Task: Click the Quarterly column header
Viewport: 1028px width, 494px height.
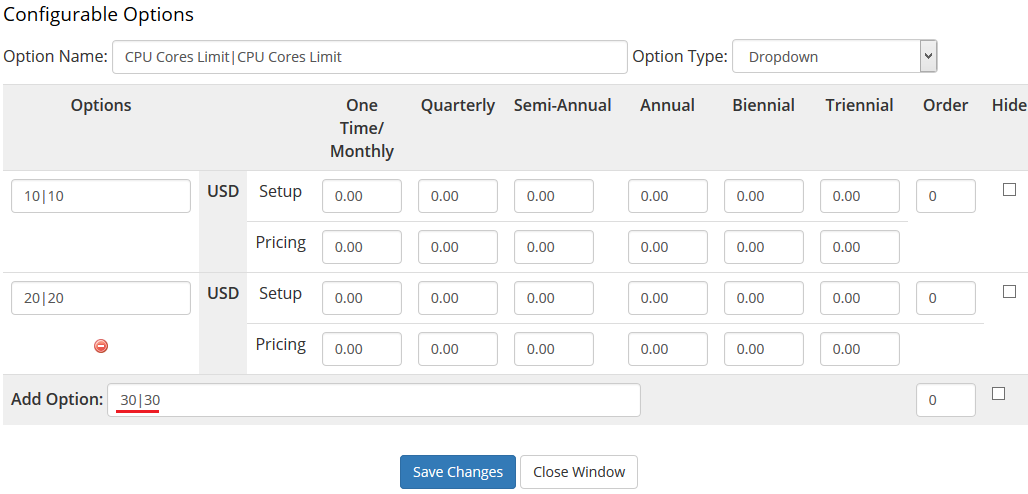Action: click(458, 105)
